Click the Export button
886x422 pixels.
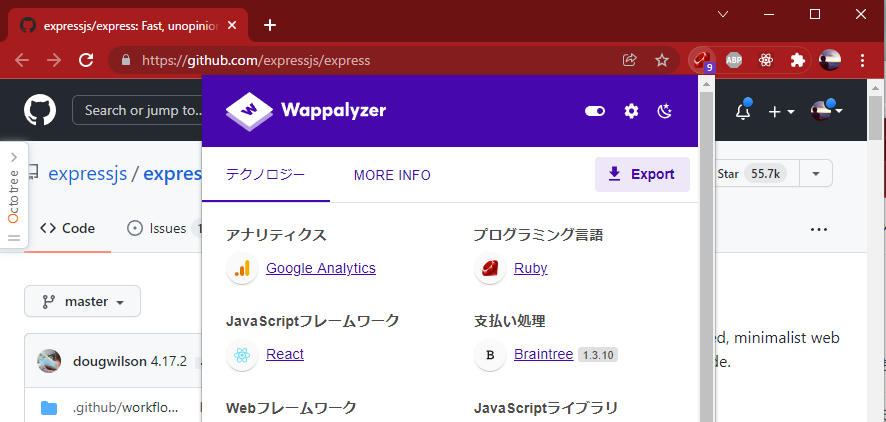pyautogui.click(x=642, y=174)
